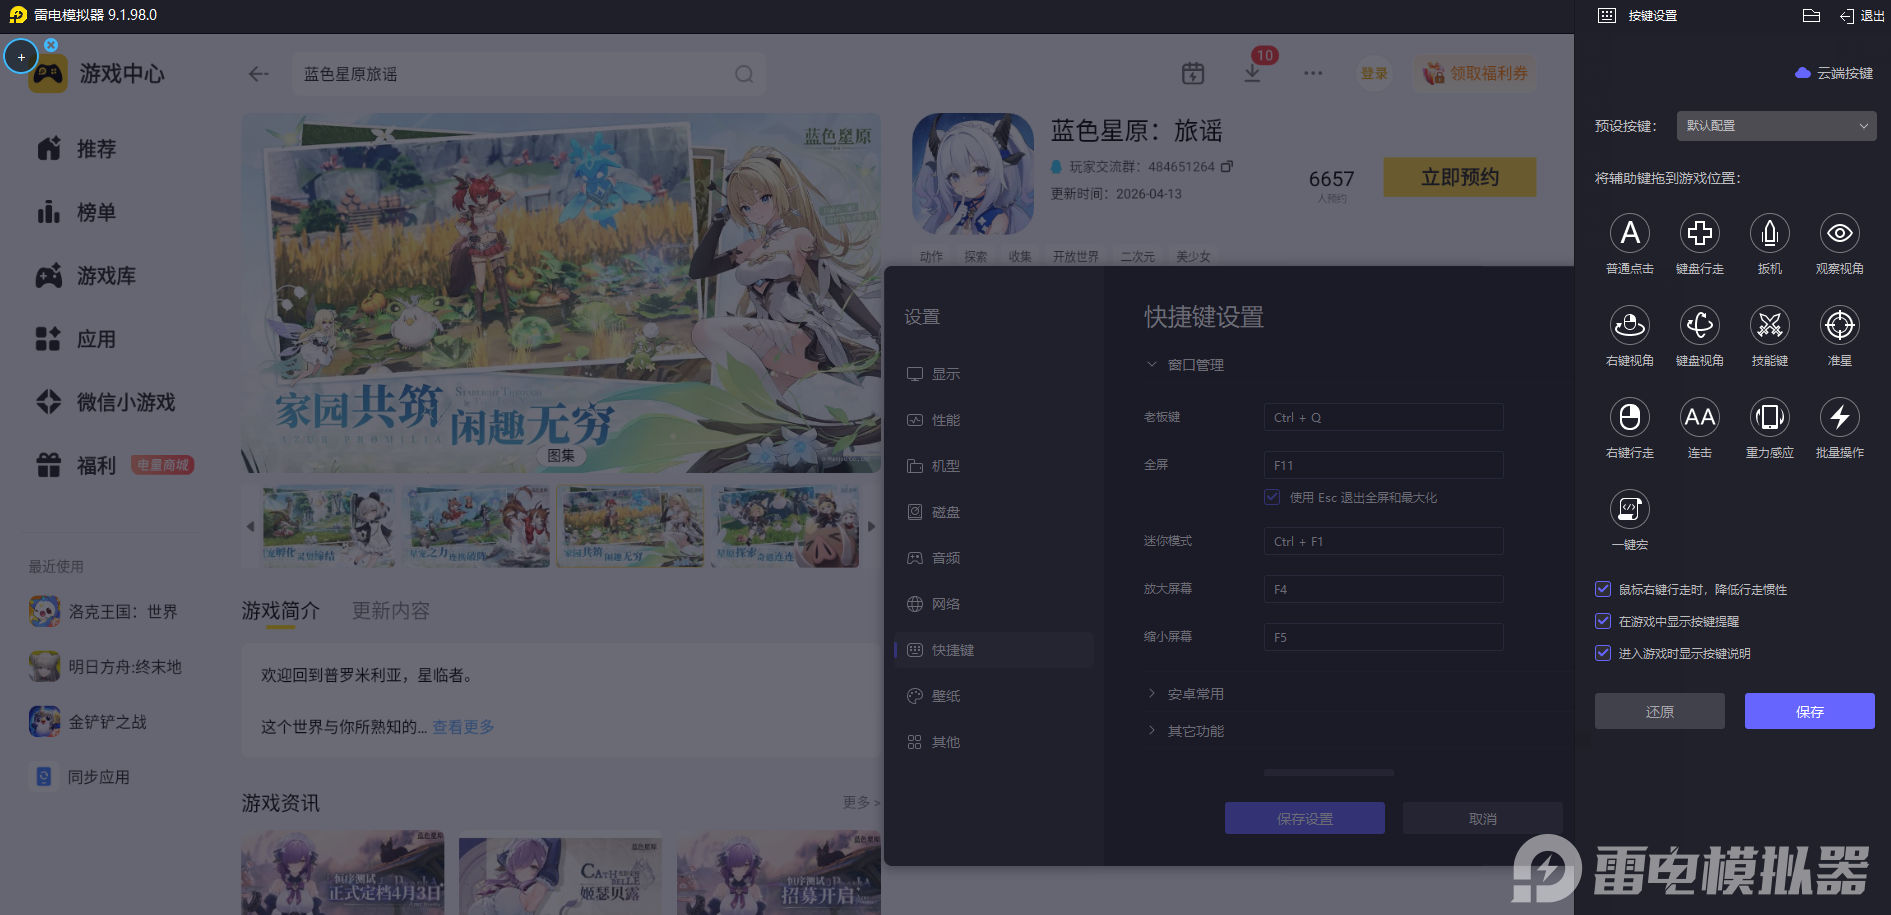Open the 游戏库 game library
This screenshot has width=1891, height=915.
[x=86, y=276]
